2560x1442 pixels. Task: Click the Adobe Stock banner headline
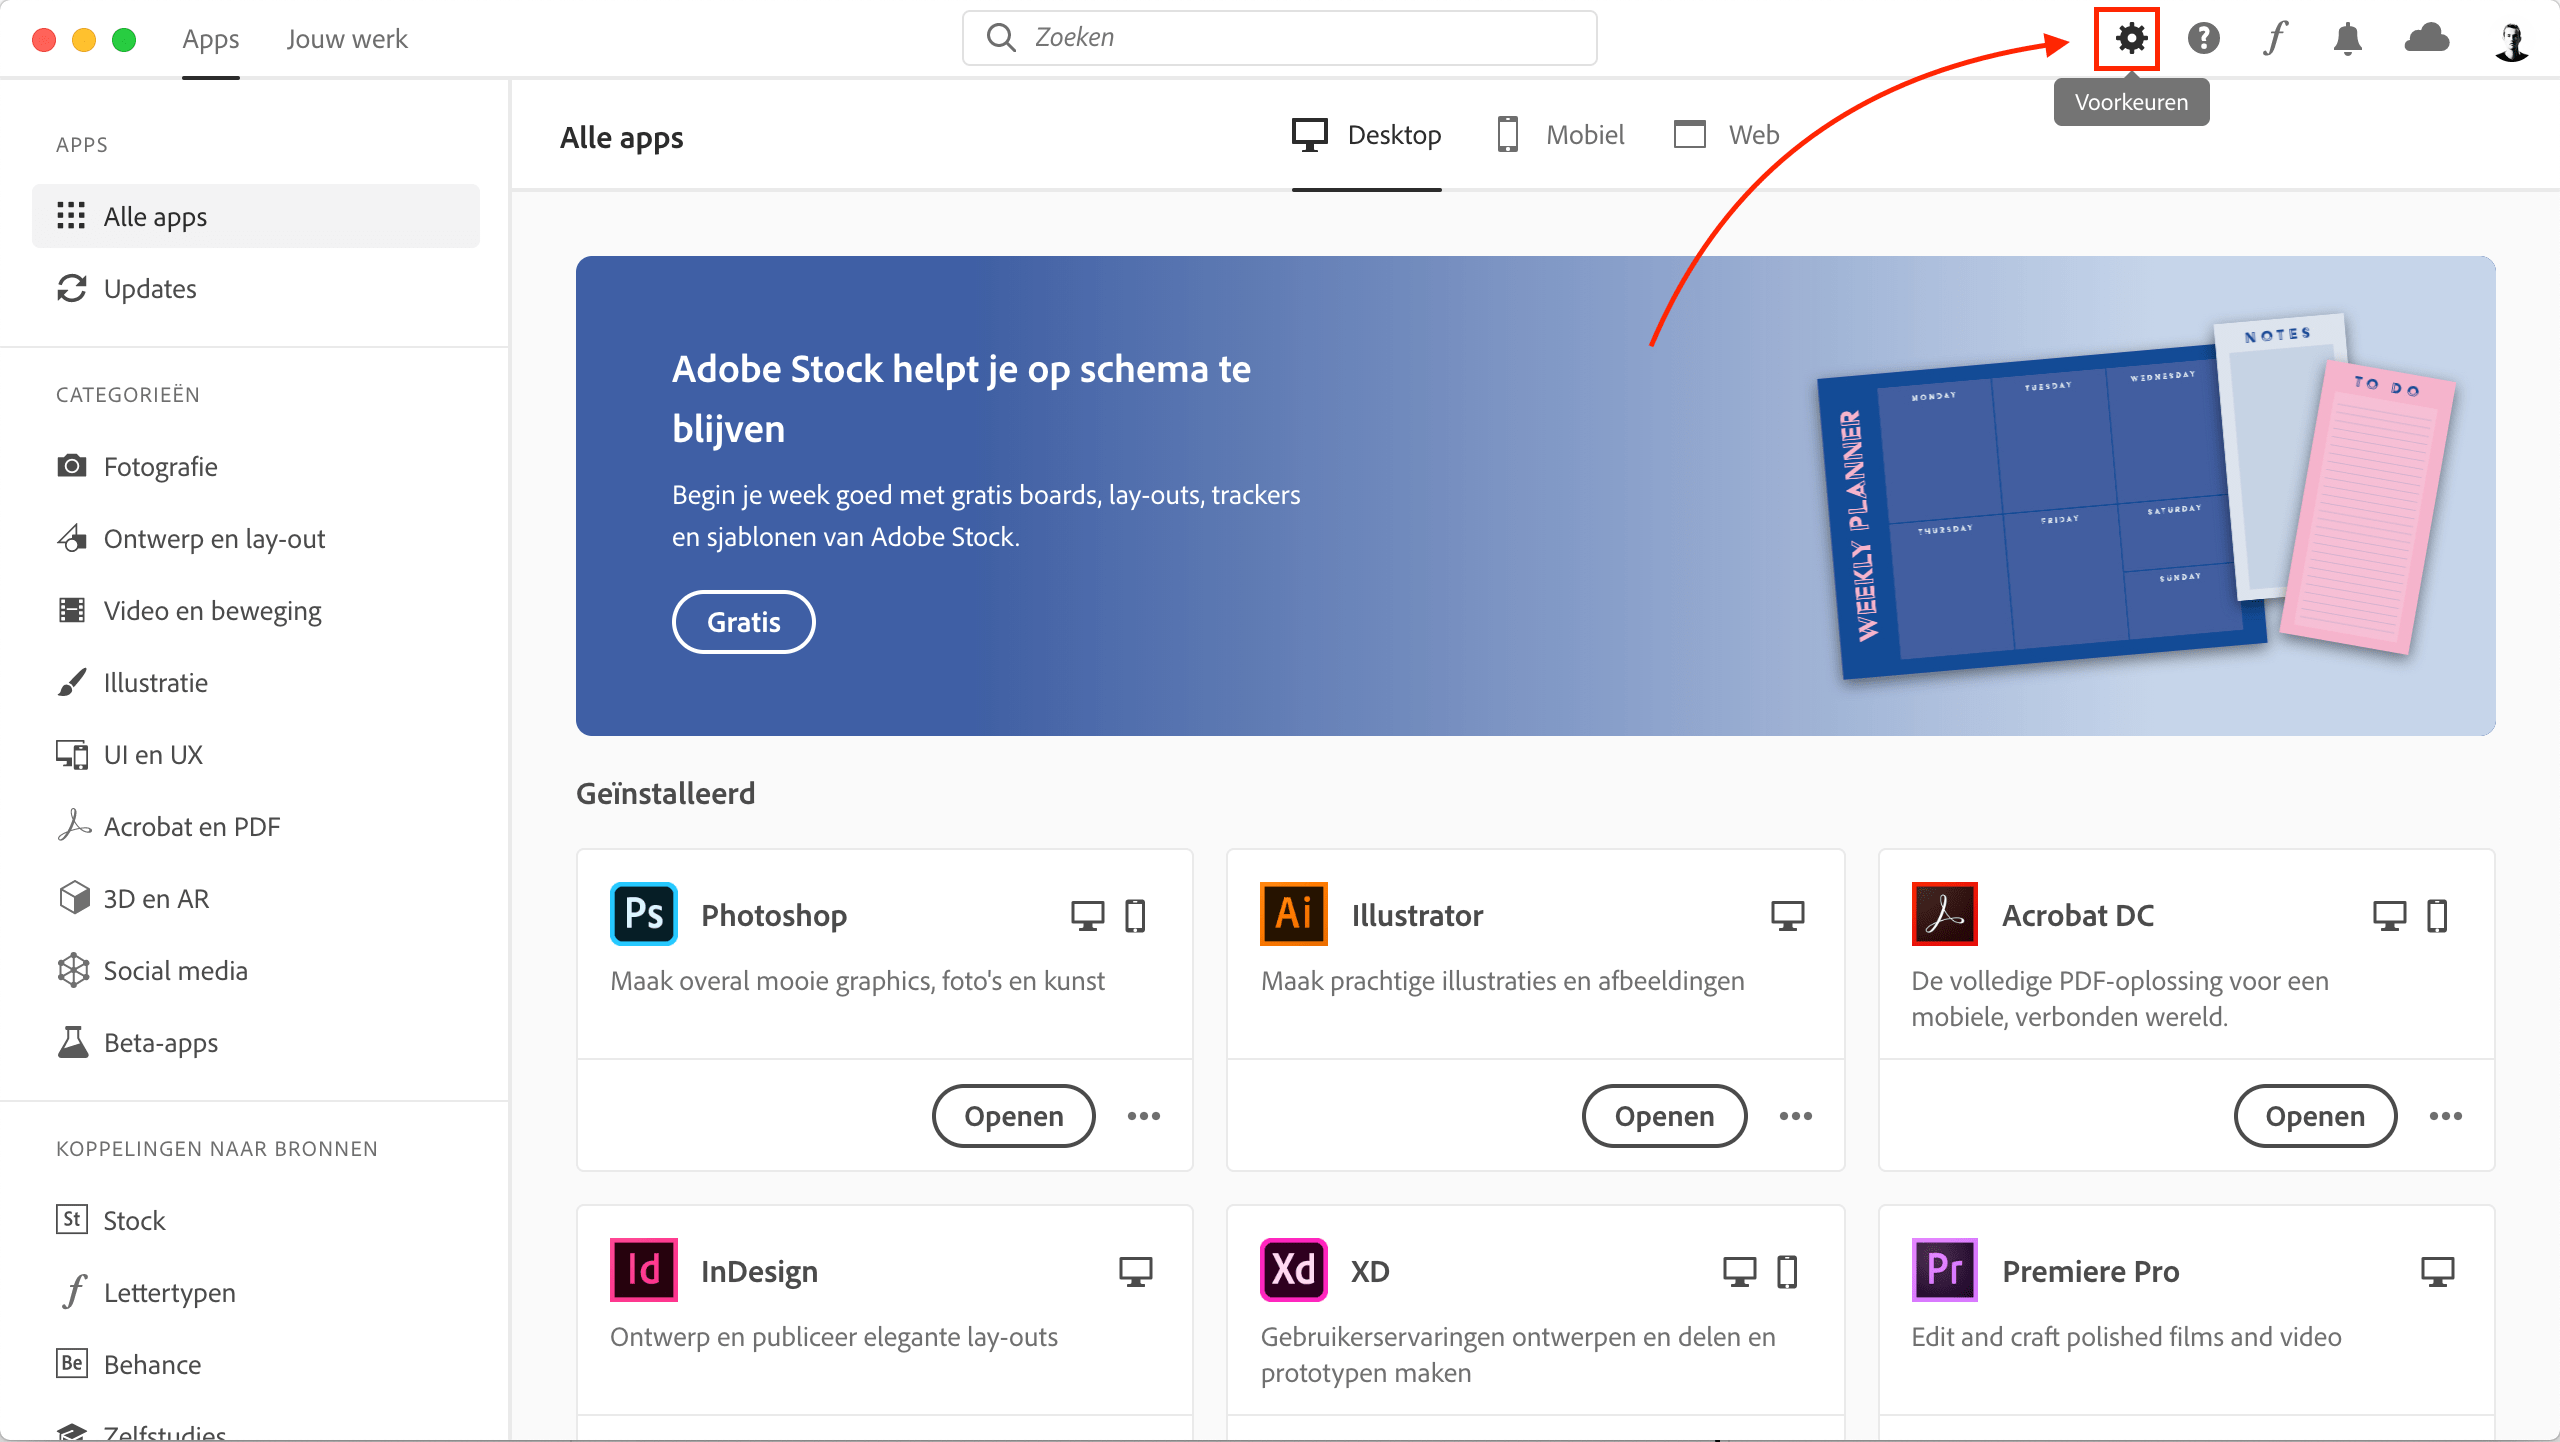[x=961, y=398]
